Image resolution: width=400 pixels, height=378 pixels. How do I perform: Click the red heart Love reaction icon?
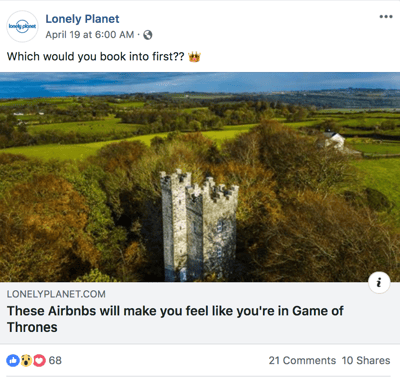[39, 360]
